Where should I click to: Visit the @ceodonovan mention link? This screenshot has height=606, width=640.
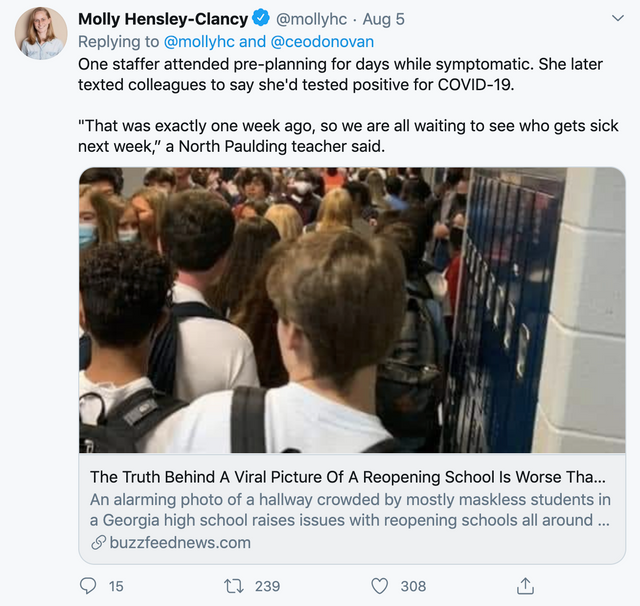point(324,41)
